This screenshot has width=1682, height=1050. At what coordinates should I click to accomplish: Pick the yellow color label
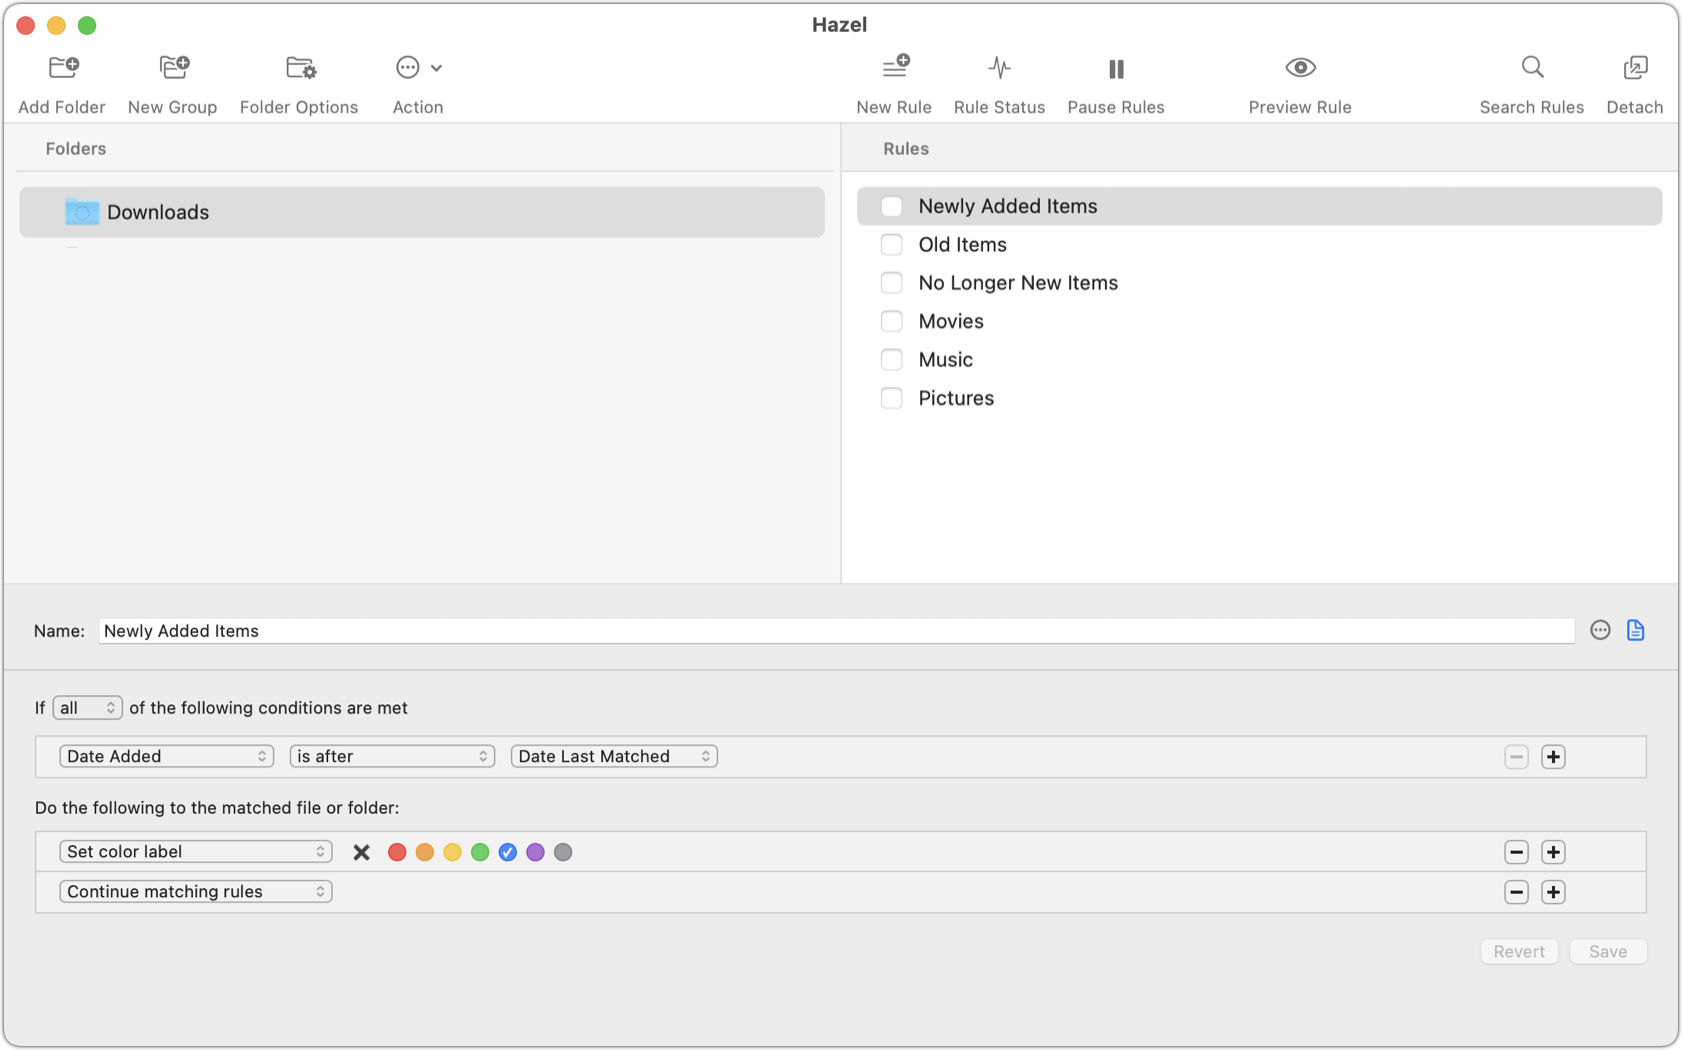[x=452, y=852]
